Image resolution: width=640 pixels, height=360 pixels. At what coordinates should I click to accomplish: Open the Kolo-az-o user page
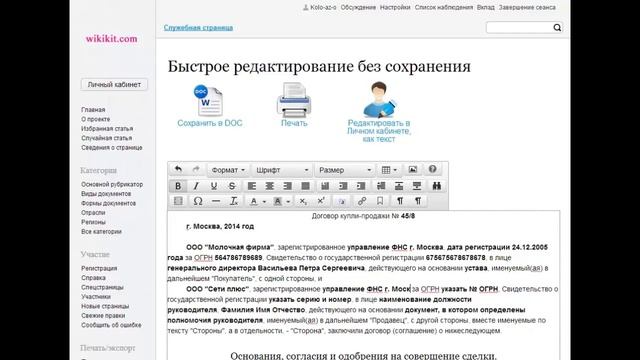[x=323, y=7]
